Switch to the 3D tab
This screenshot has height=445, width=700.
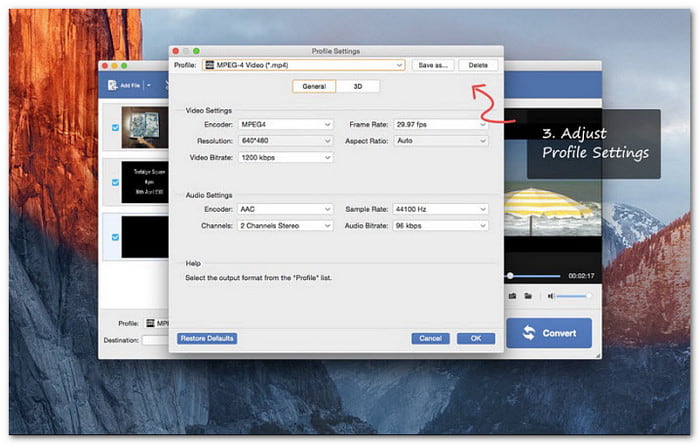(358, 87)
